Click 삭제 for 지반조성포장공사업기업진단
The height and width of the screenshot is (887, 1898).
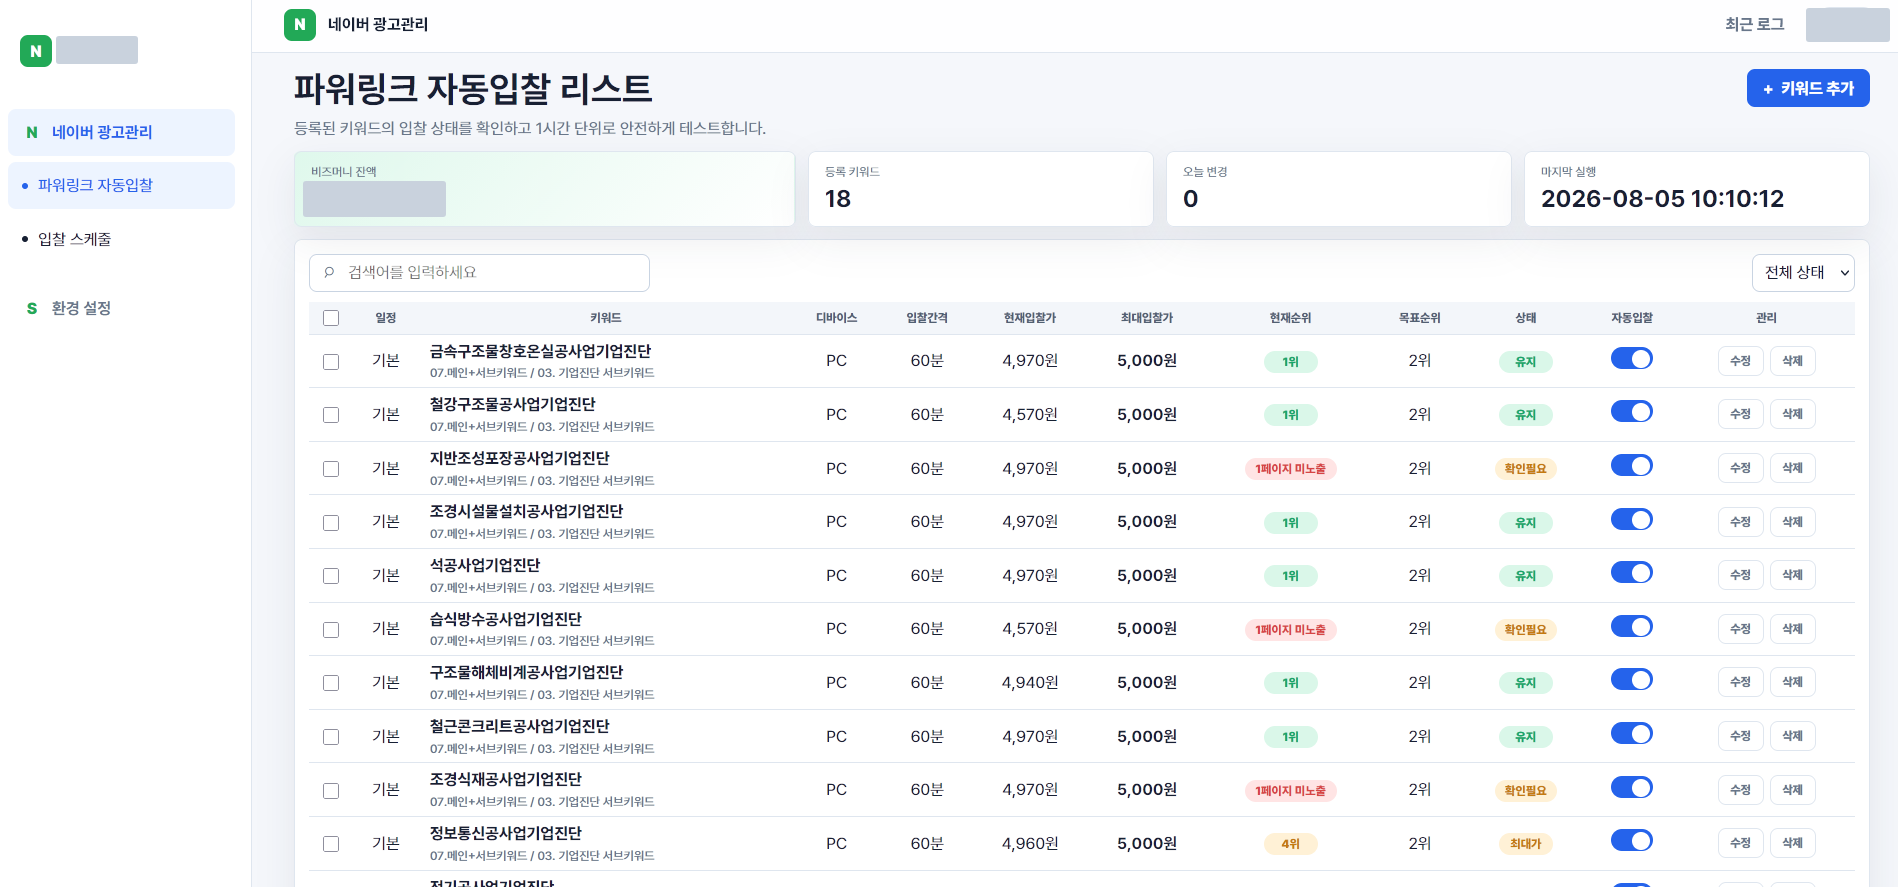point(1792,468)
